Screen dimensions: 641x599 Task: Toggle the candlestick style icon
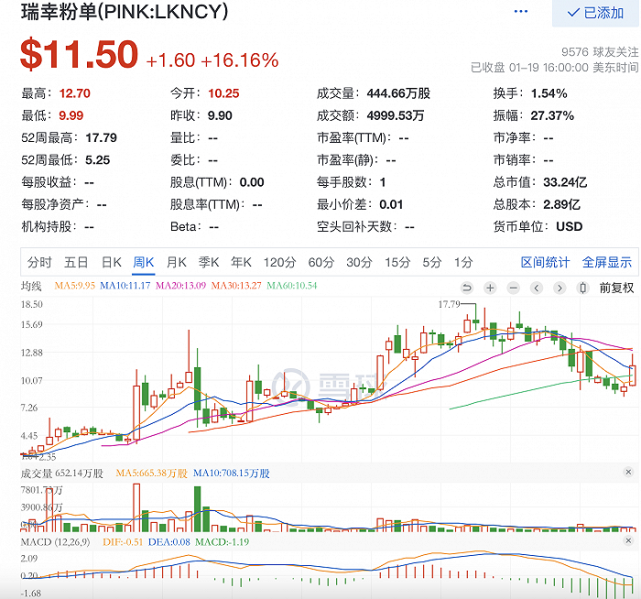click(x=583, y=288)
